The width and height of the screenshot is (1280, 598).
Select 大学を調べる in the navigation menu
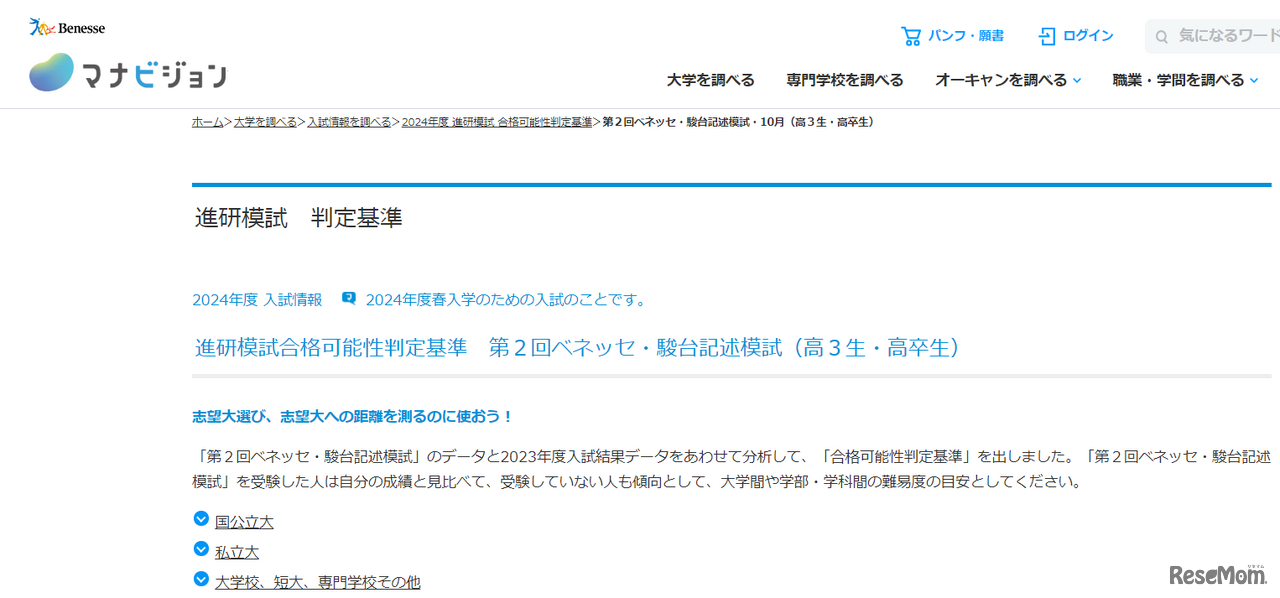coord(711,79)
